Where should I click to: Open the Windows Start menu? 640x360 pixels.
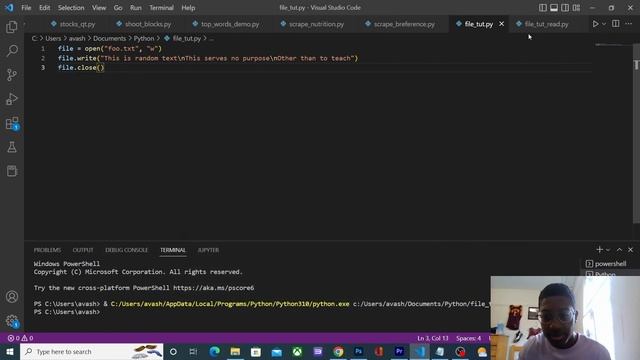tap(10, 351)
